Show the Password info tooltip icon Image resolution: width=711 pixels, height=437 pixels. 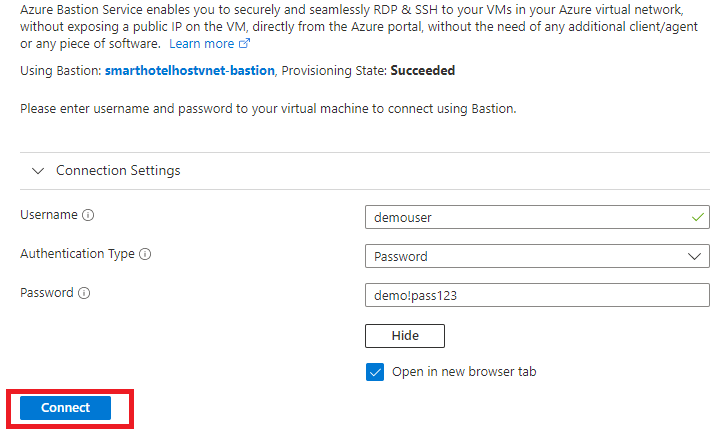tap(84, 293)
